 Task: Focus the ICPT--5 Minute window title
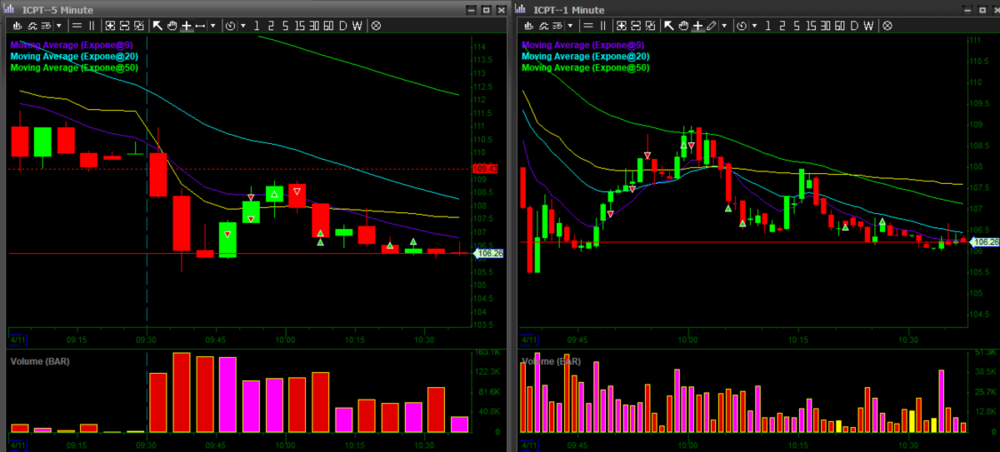pyautogui.click(x=60, y=8)
